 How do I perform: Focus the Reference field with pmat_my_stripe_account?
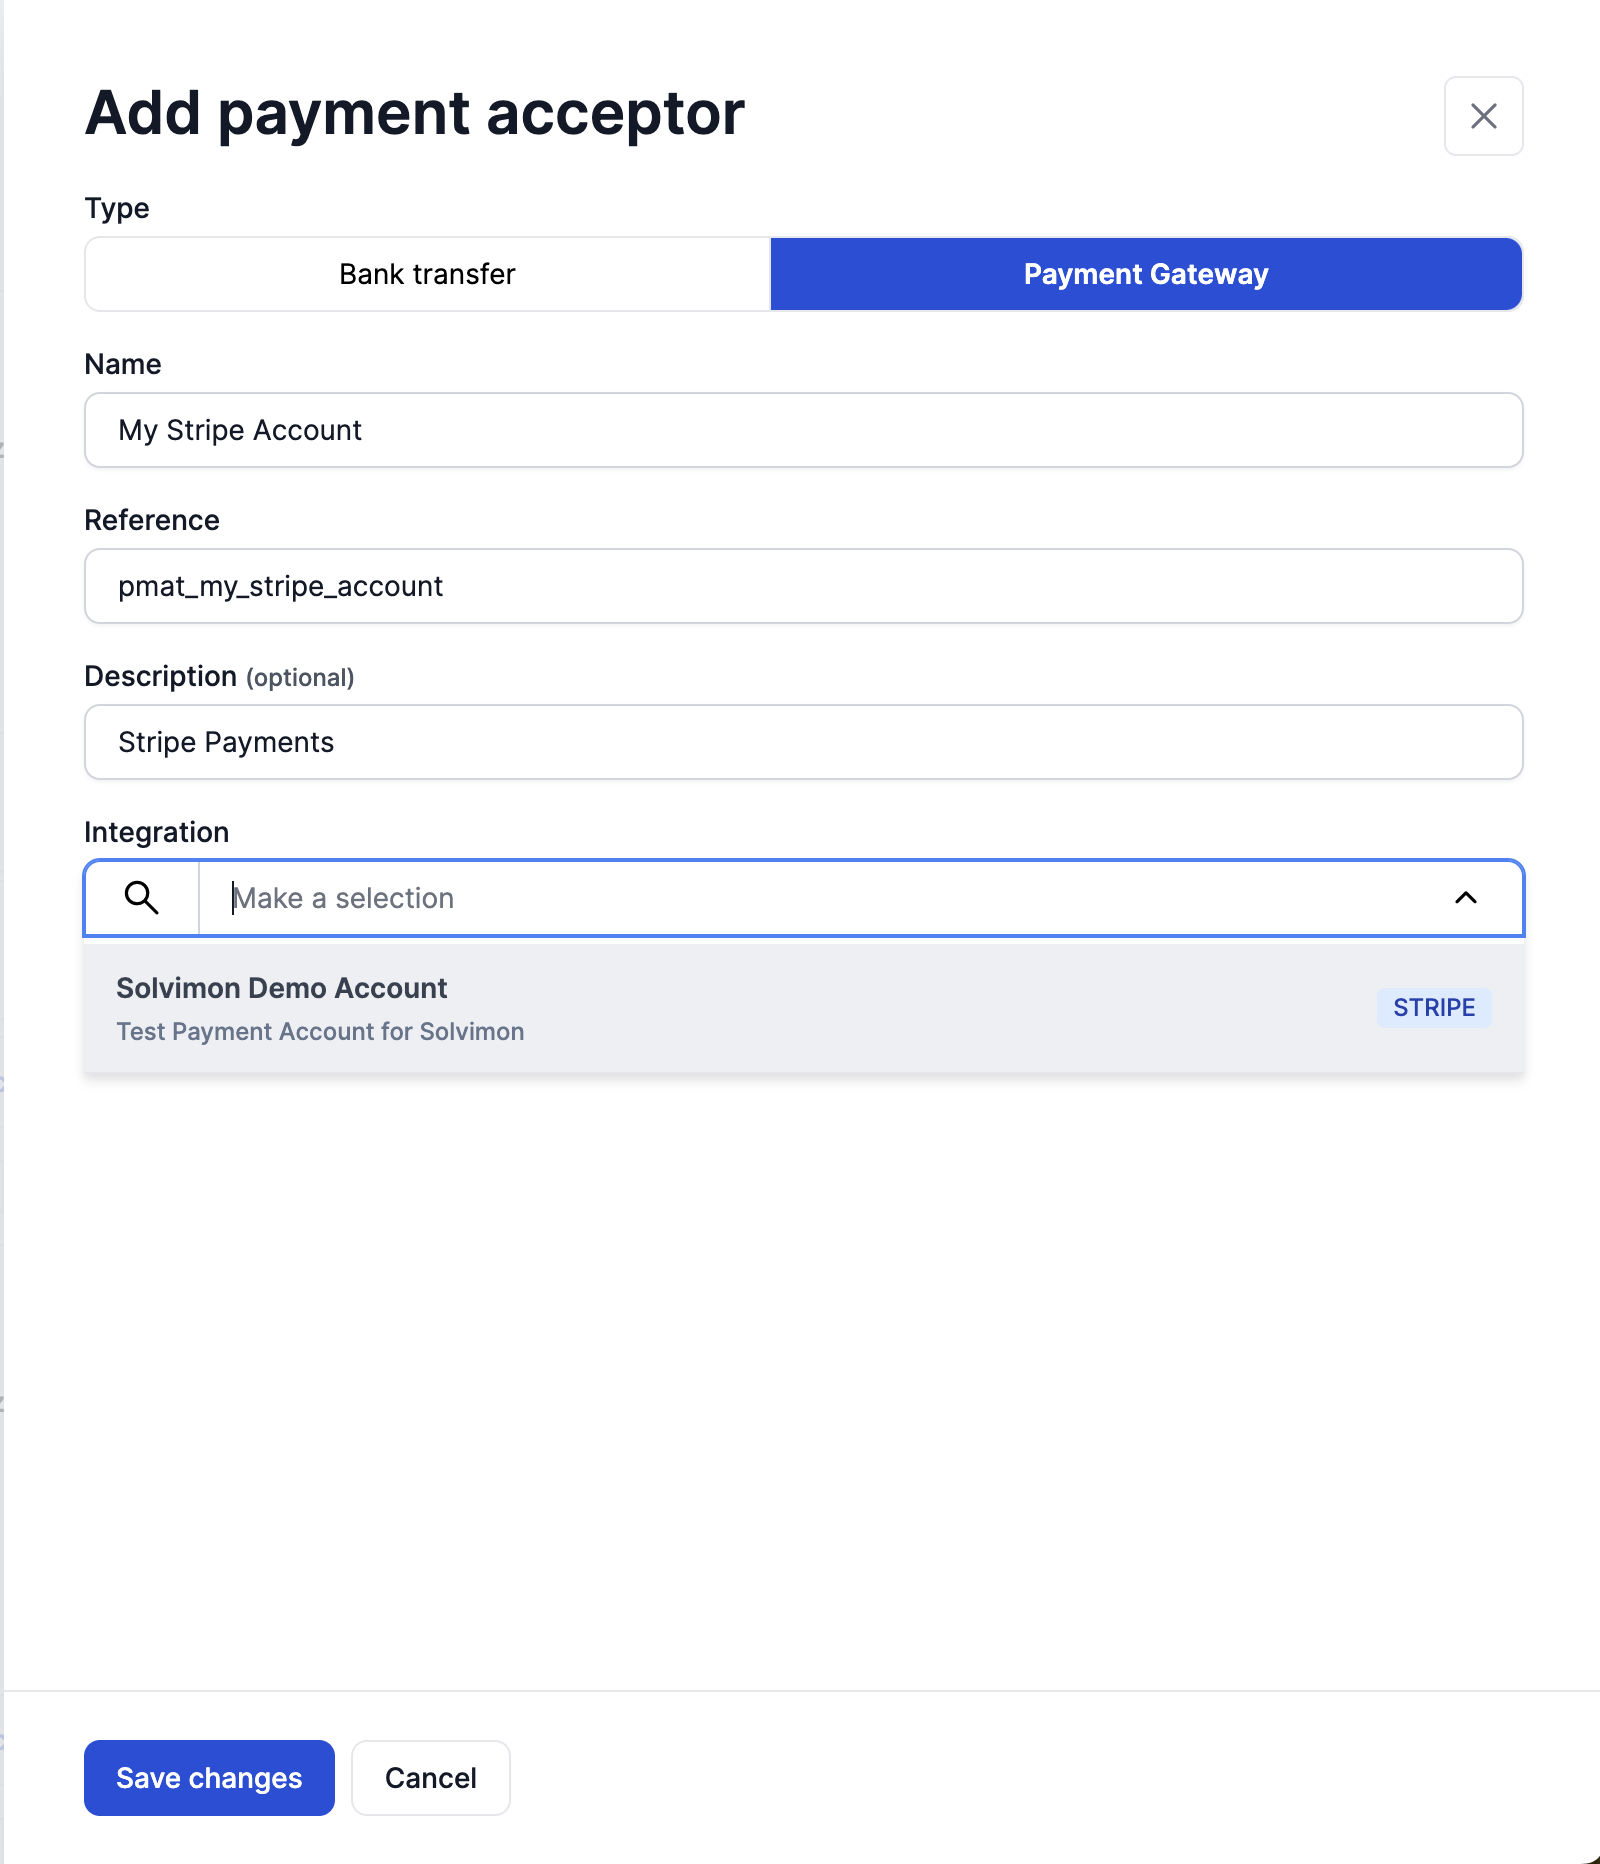click(x=803, y=586)
